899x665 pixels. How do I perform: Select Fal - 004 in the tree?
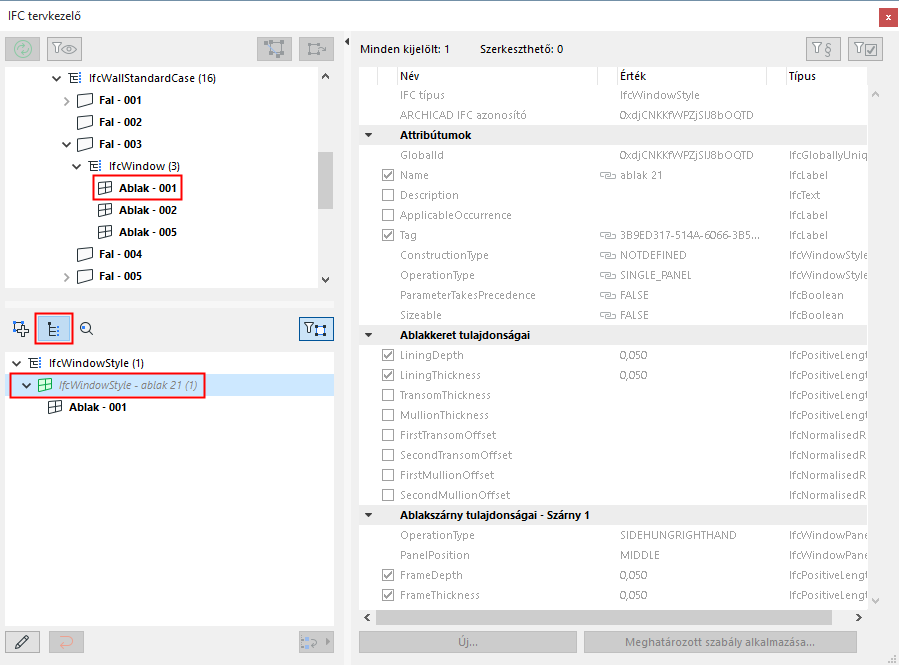point(120,254)
